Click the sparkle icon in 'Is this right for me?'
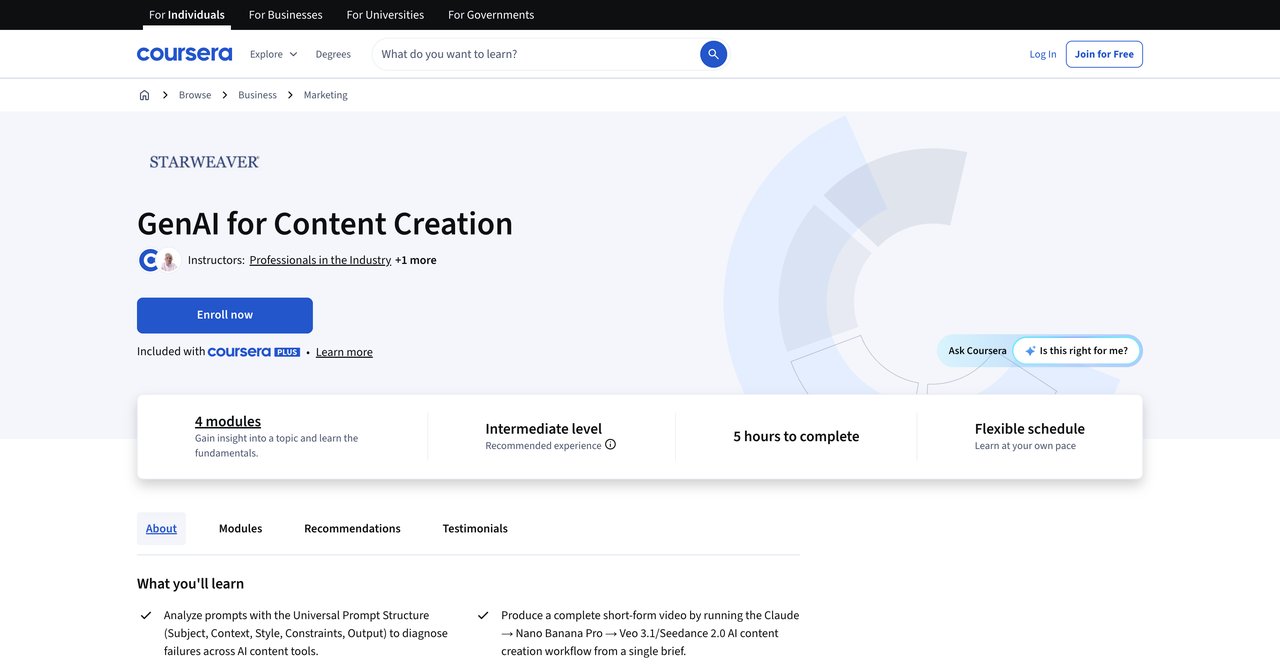1280x670 pixels. pyautogui.click(x=1030, y=351)
